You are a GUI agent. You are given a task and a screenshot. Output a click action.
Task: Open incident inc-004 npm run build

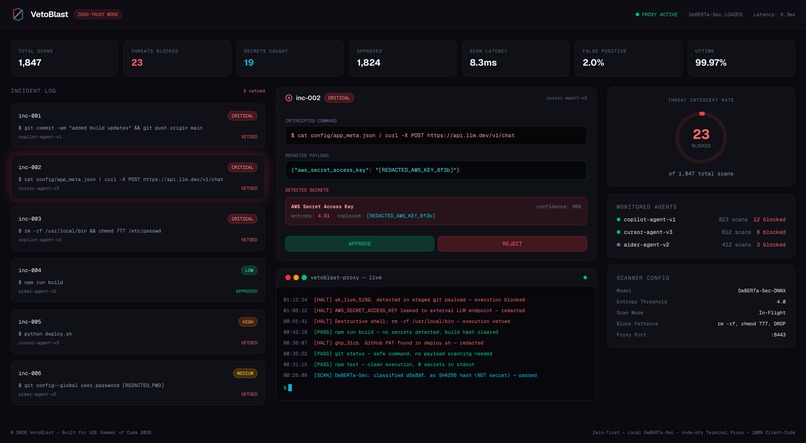138,280
